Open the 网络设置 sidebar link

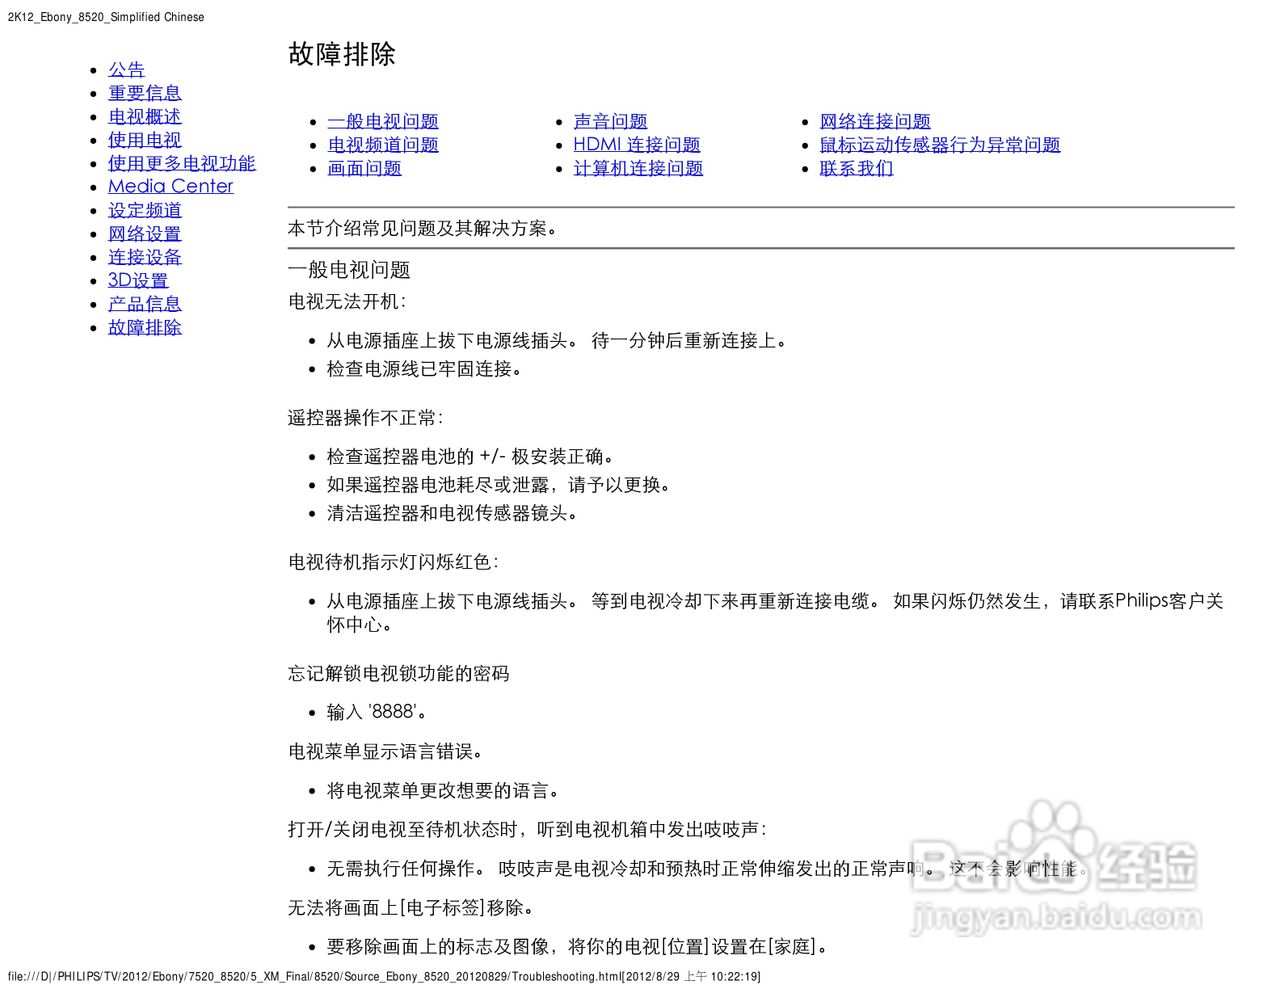point(145,234)
